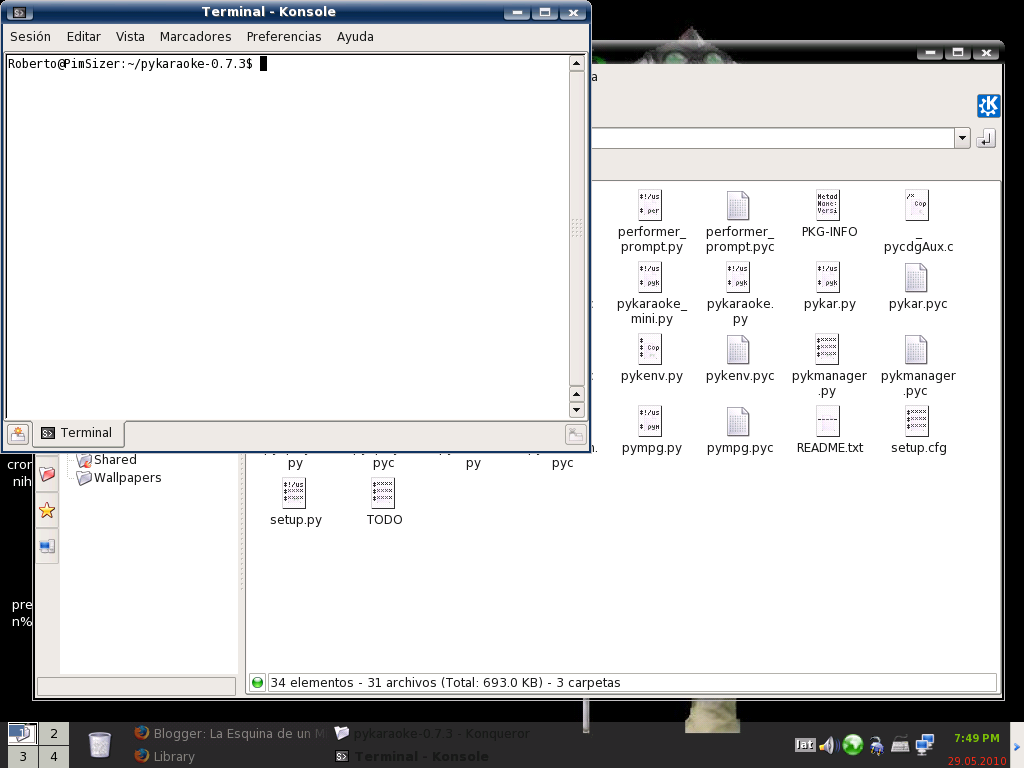1024x768 pixels.
Task: Open a new session with the Konsole new-session icon
Action: pyautogui.click(x=17, y=433)
